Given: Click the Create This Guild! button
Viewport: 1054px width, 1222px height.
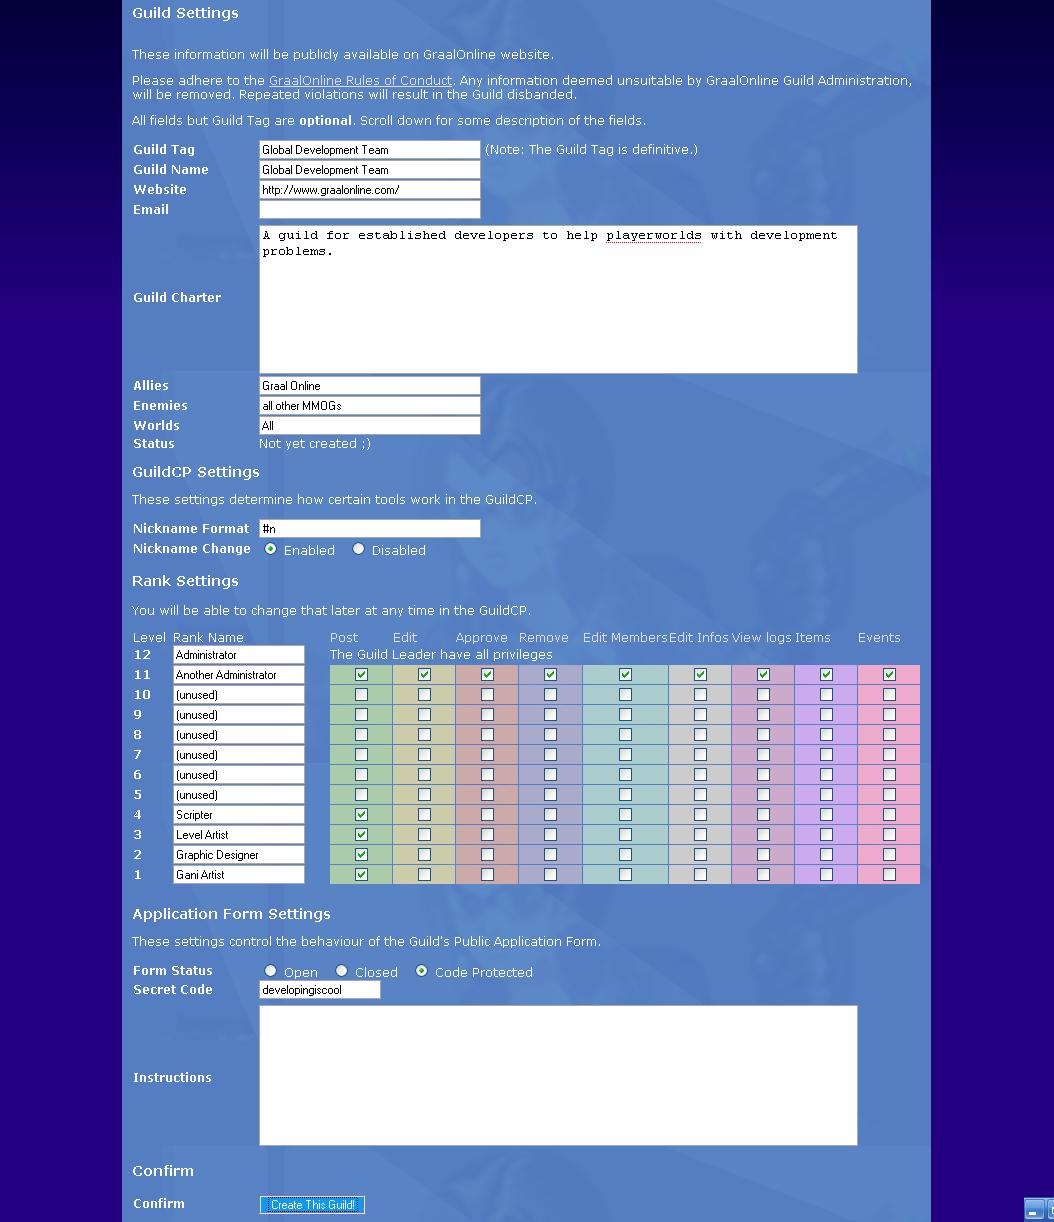Looking at the screenshot, I should (312, 1205).
